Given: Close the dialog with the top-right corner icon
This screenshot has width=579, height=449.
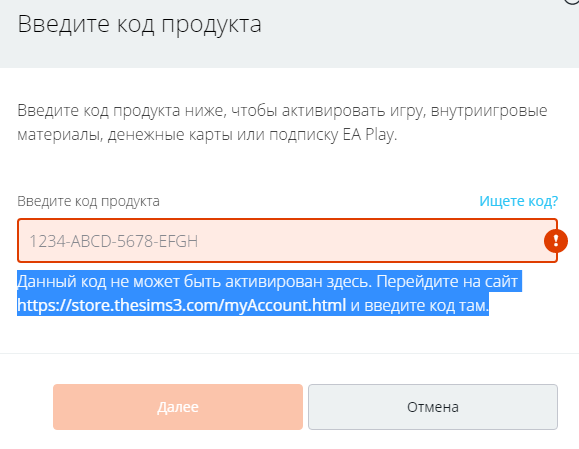Looking at the screenshot, I should click(573, 1).
